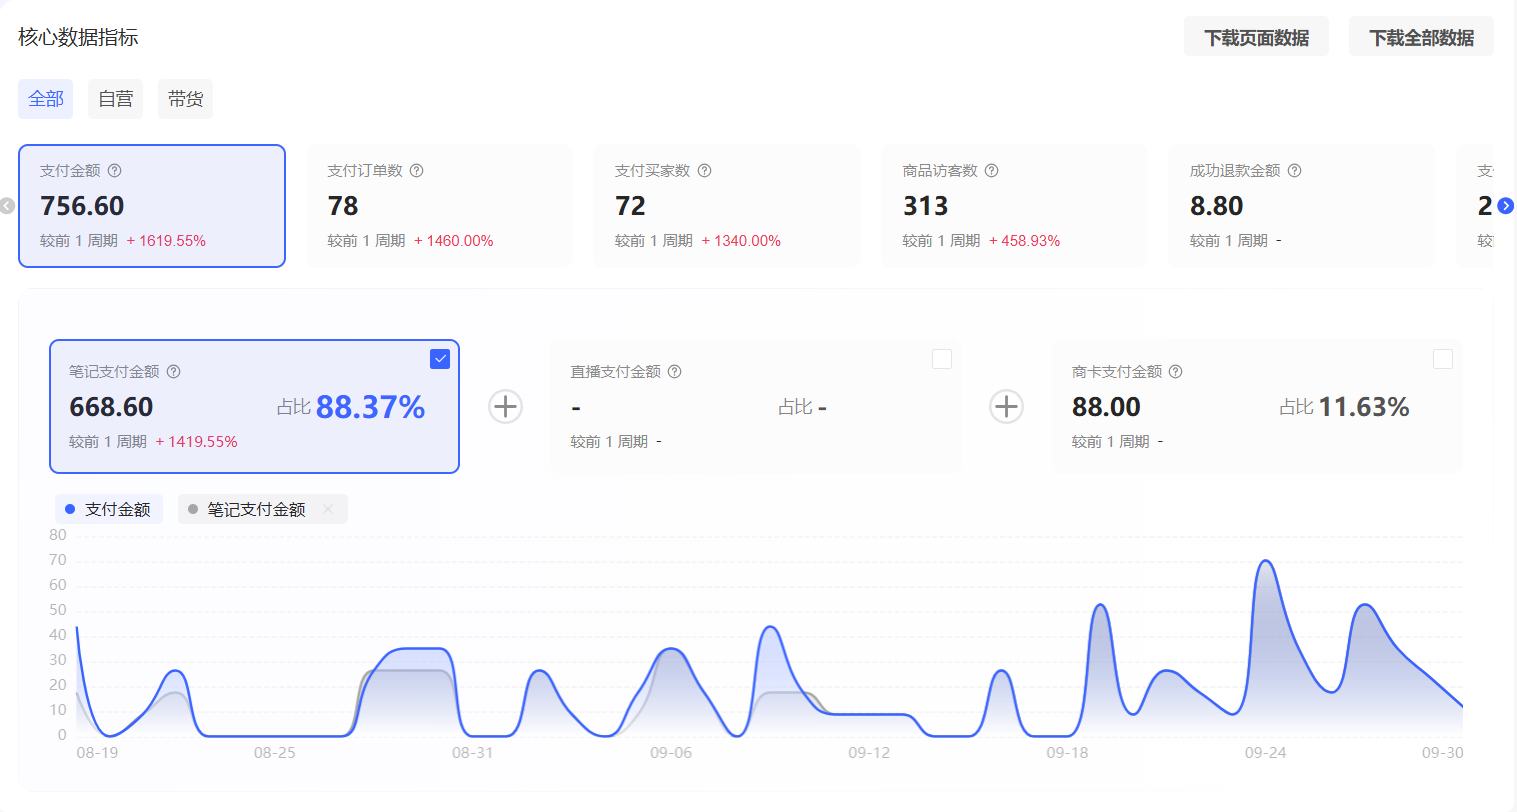Click the blue next-metrics arrow
Viewport: 1517px width, 812px height.
point(1506,206)
